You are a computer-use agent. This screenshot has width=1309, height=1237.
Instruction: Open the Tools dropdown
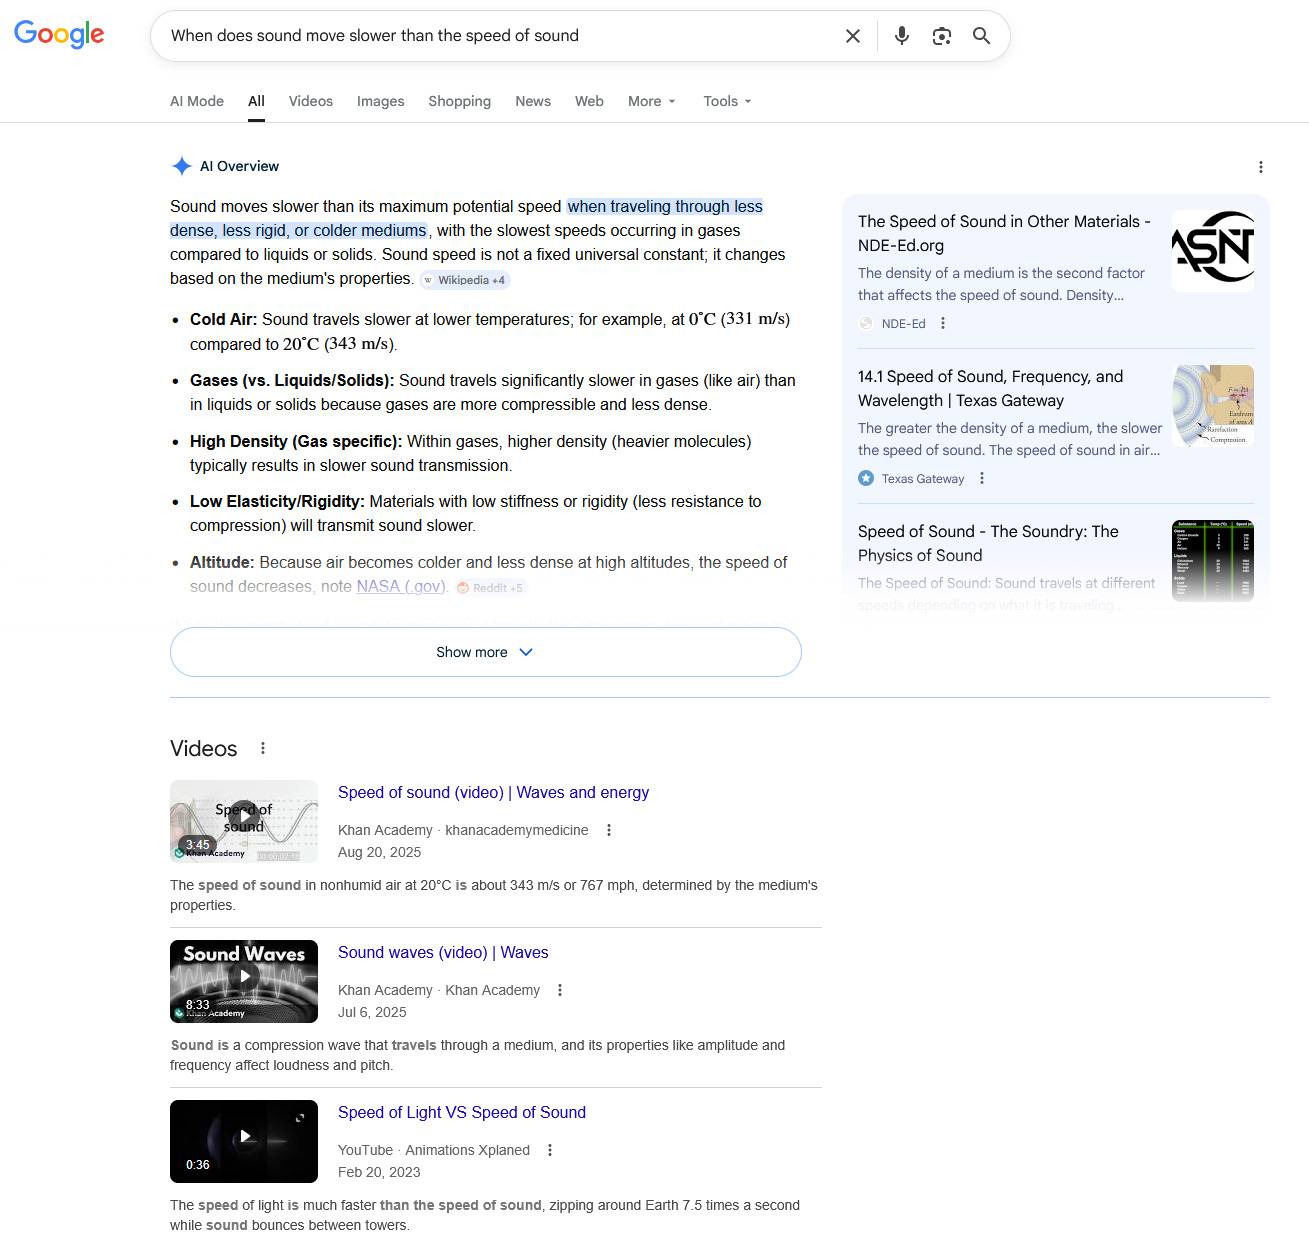click(x=727, y=101)
